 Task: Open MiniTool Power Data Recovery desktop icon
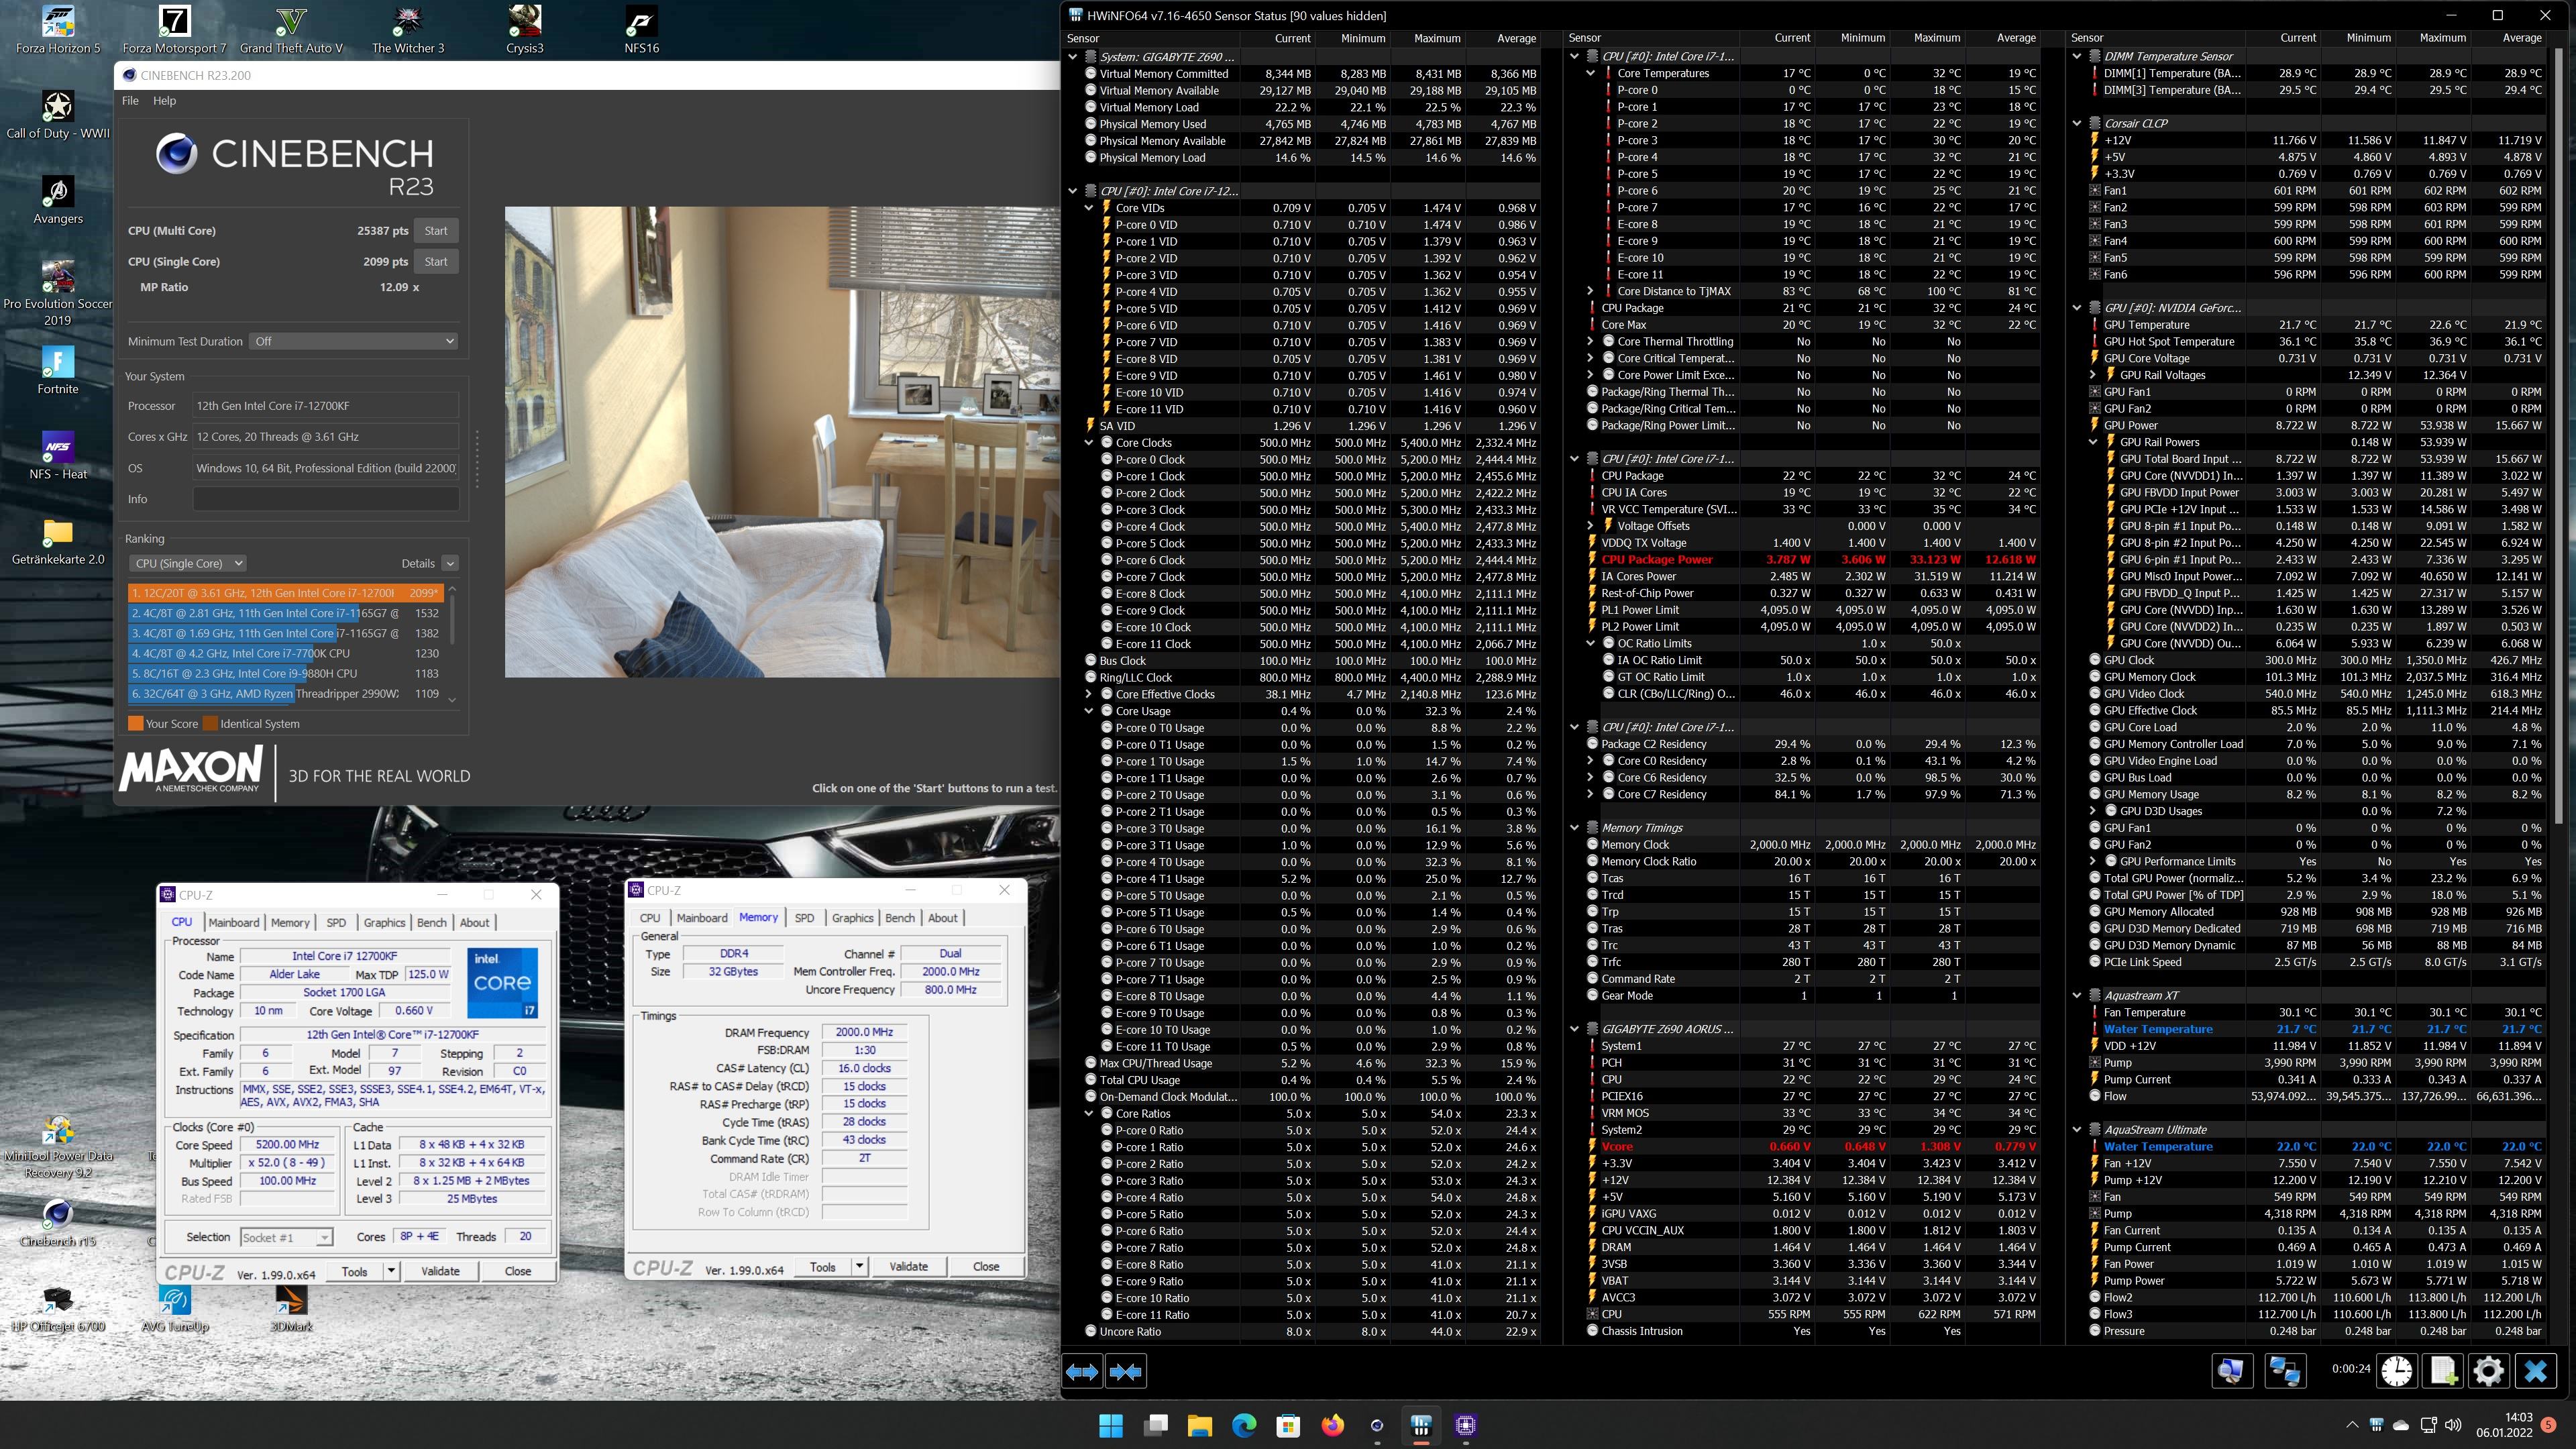pos(58,1146)
